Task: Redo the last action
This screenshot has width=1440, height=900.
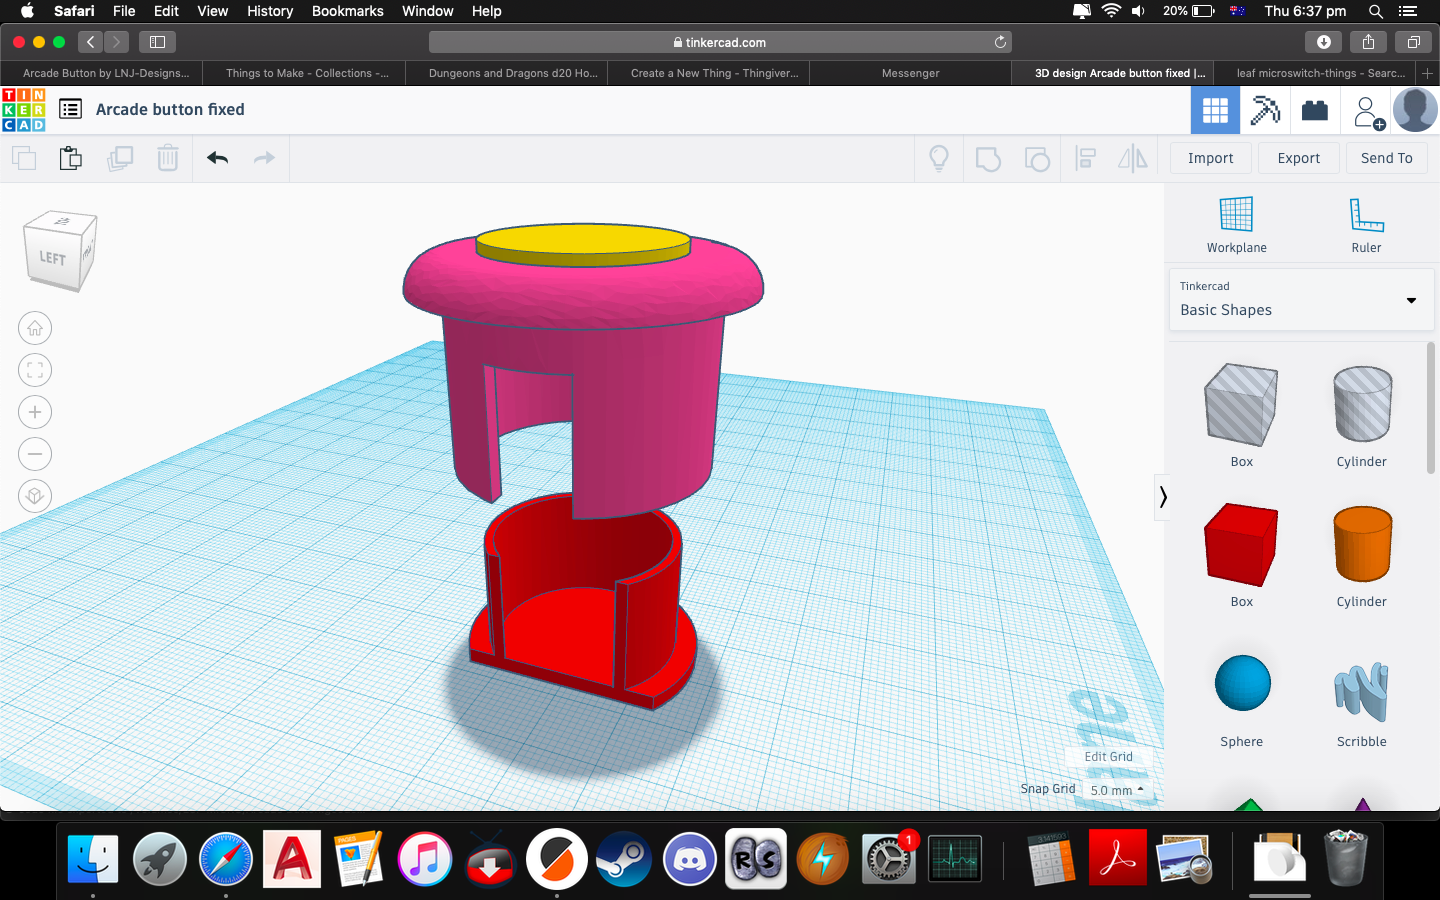Action: pos(264,158)
